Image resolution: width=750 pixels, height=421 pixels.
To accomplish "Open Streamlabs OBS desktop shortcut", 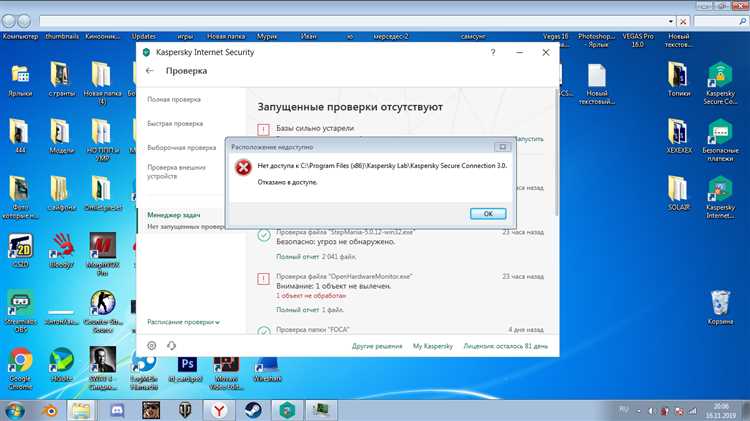I will pos(20,311).
